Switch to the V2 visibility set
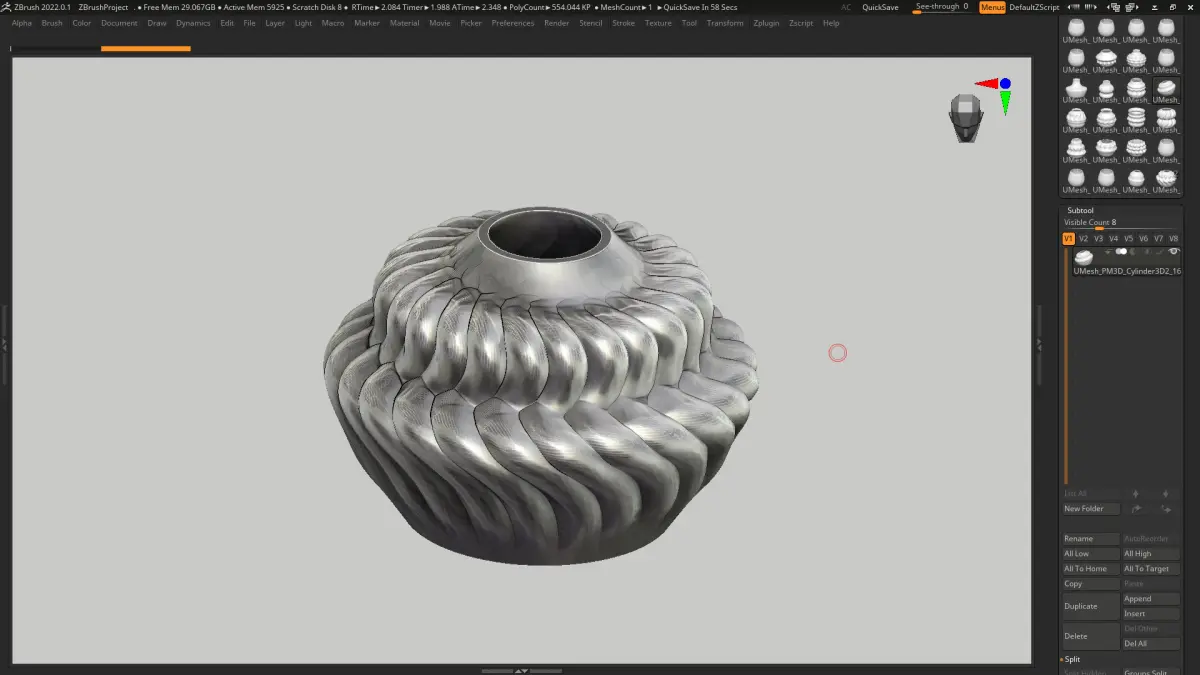The width and height of the screenshot is (1200, 675). pos(1083,239)
